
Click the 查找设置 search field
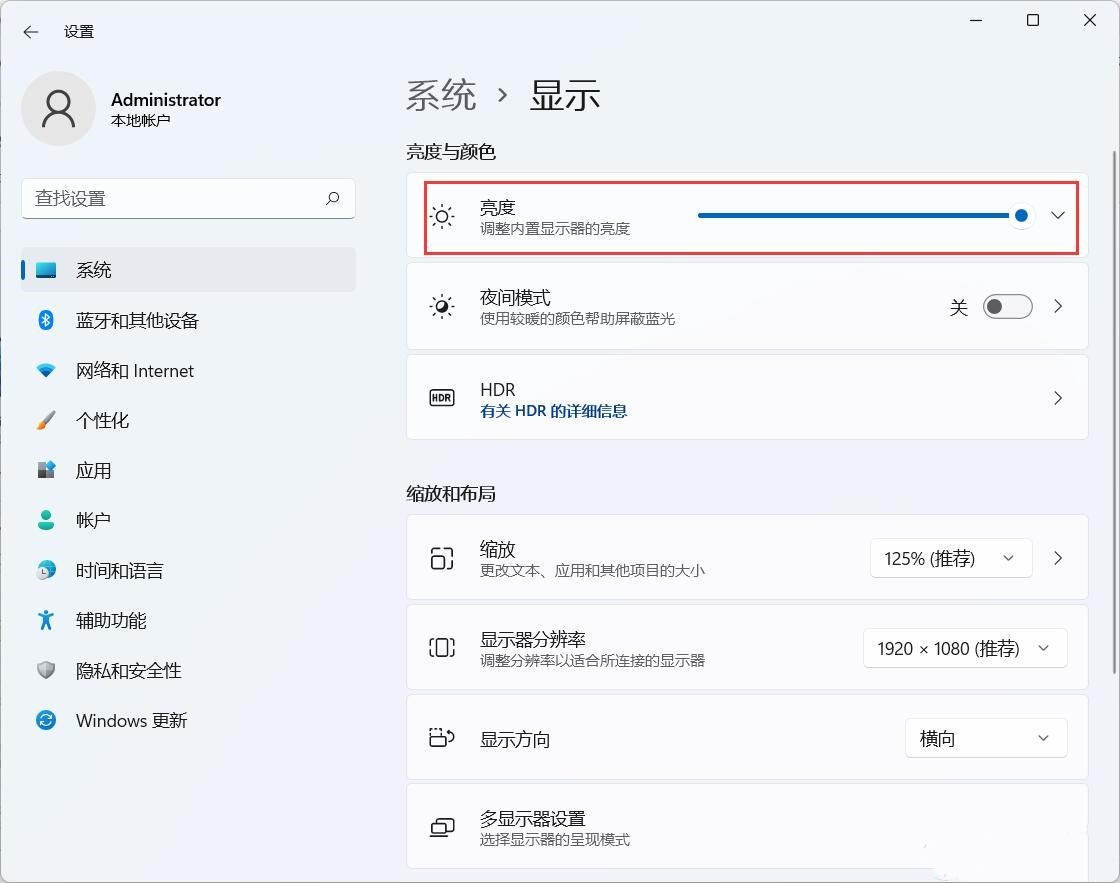point(175,198)
